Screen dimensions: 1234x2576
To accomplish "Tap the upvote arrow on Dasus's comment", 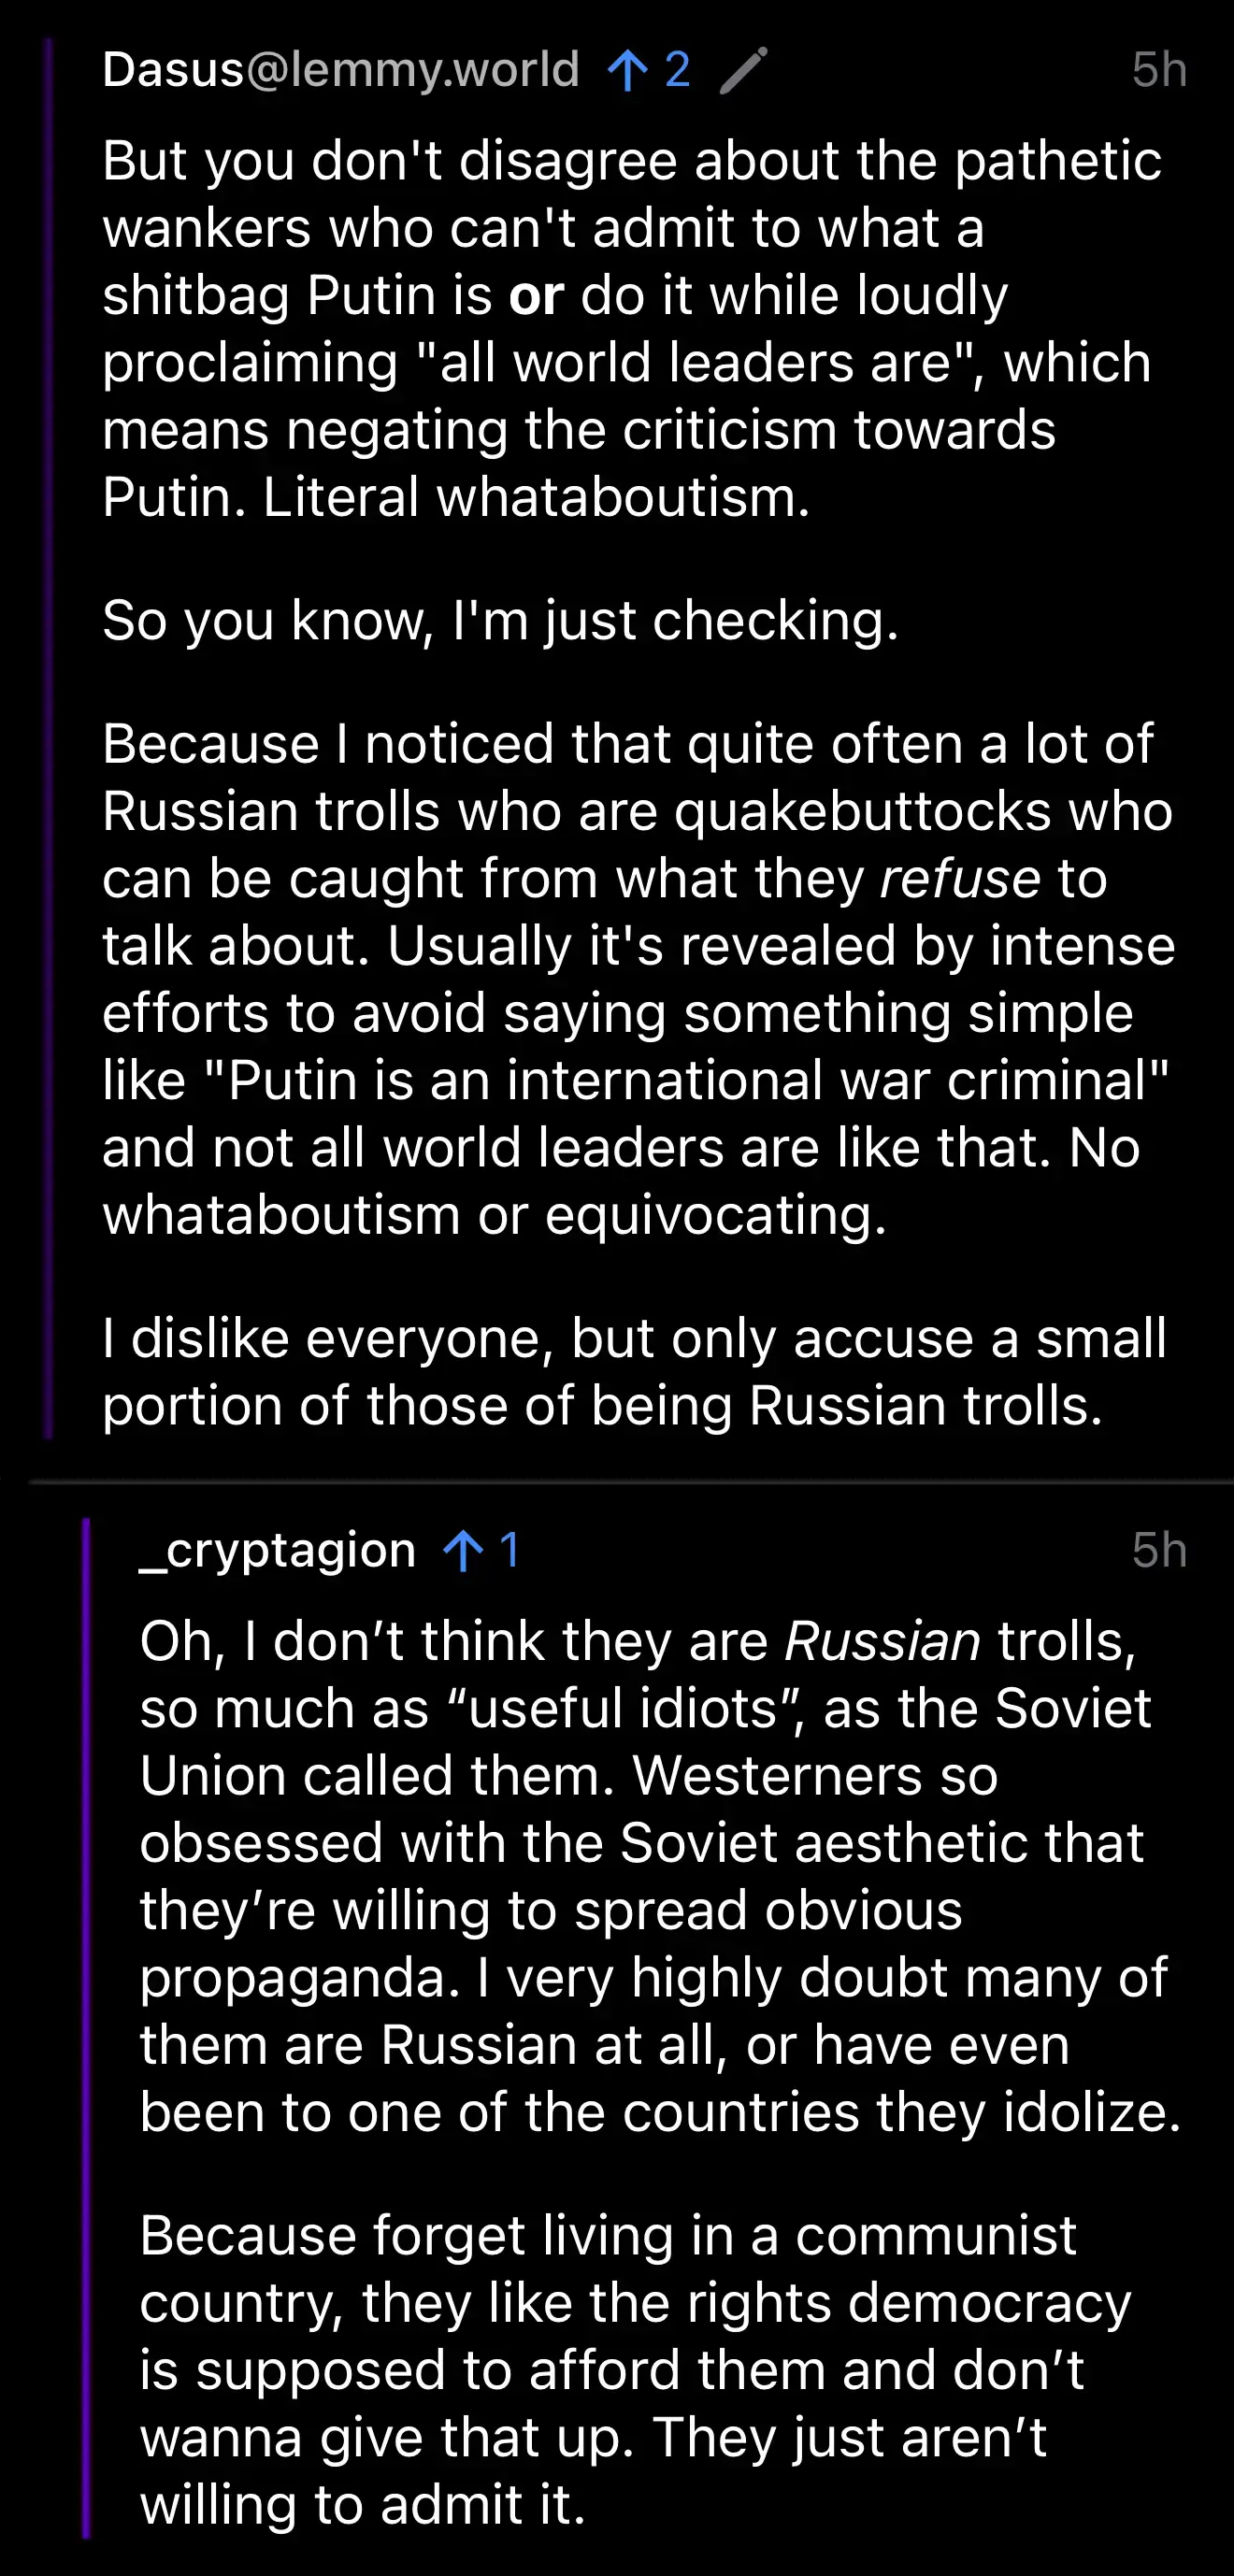I will tap(627, 71).
